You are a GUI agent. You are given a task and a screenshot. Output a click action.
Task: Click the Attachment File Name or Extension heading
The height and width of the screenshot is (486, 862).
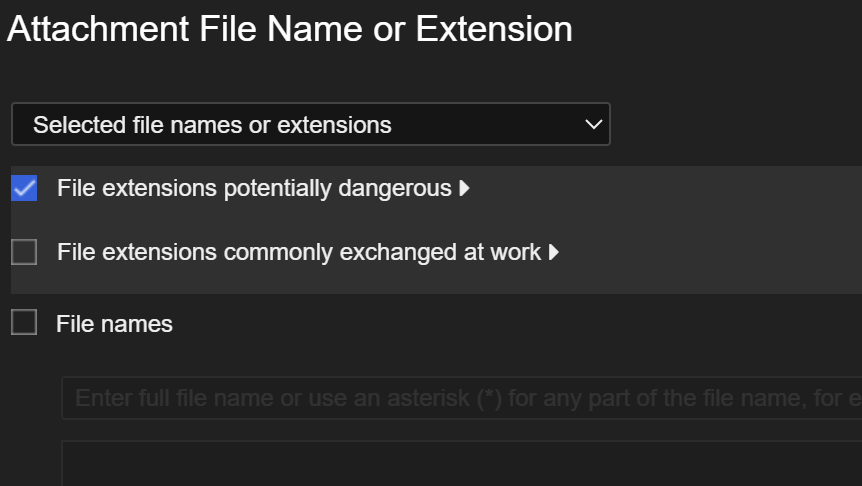(x=290, y=29)
